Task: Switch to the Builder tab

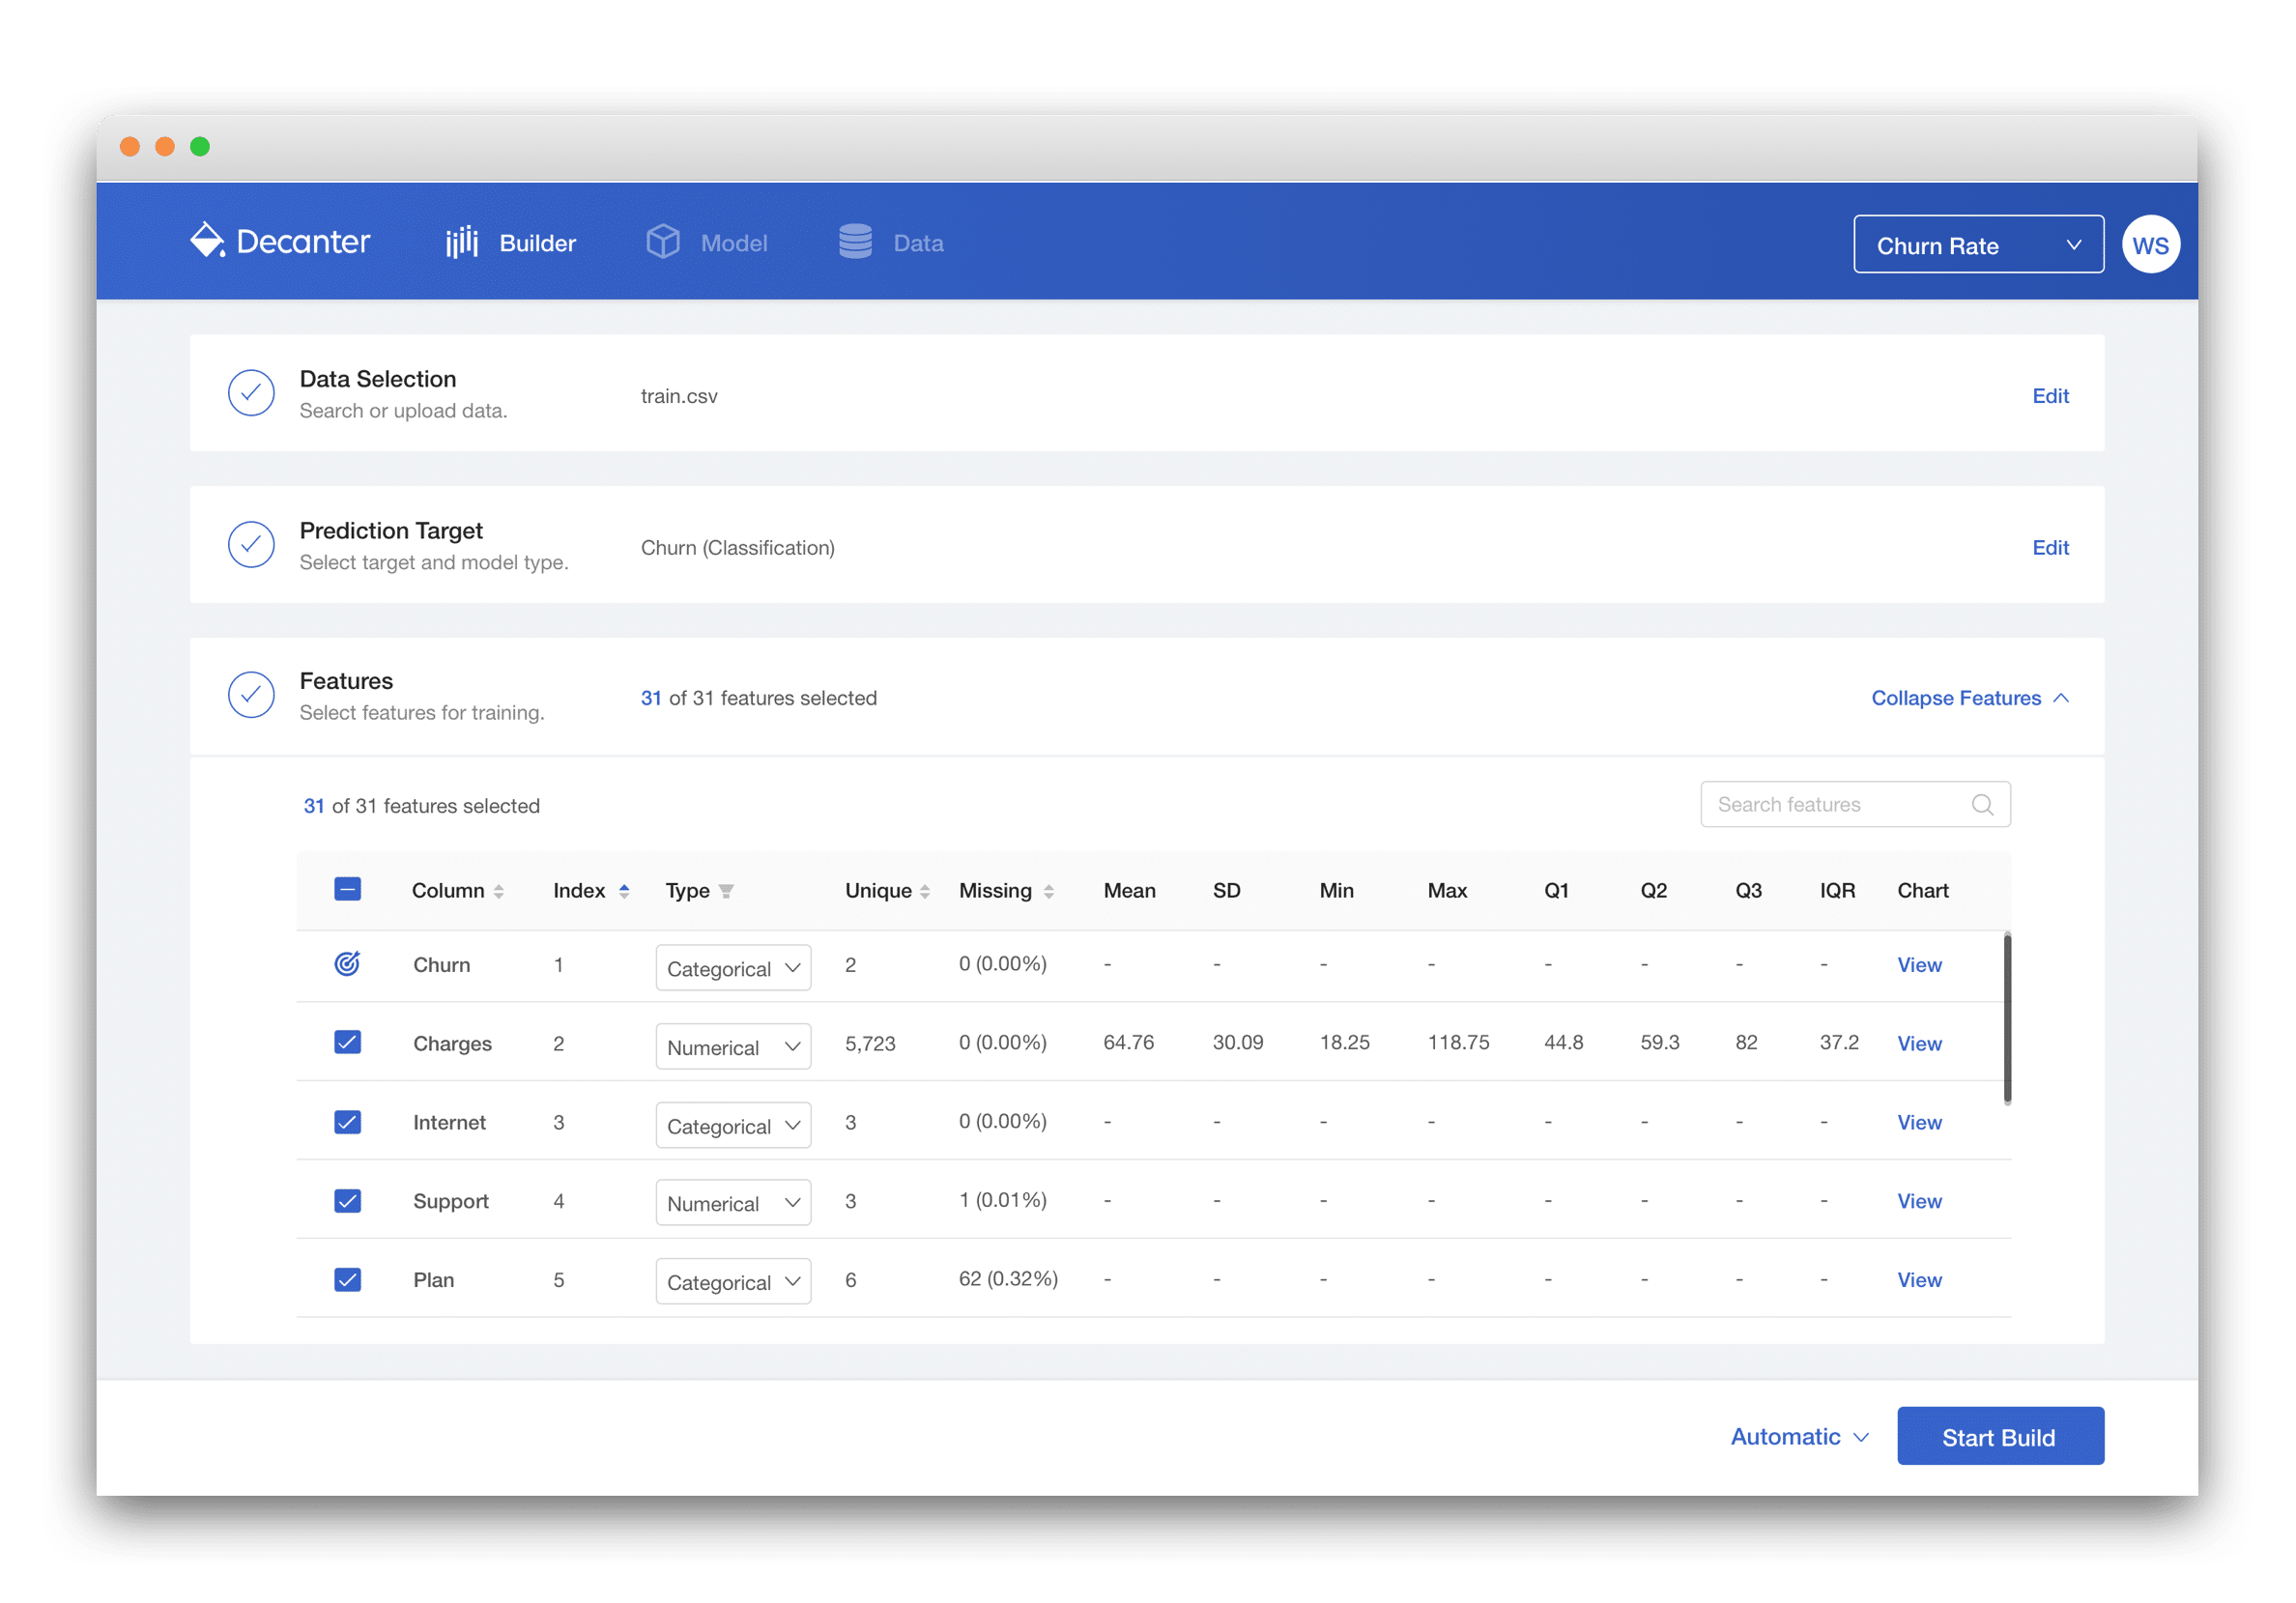Action: [511, 243]
